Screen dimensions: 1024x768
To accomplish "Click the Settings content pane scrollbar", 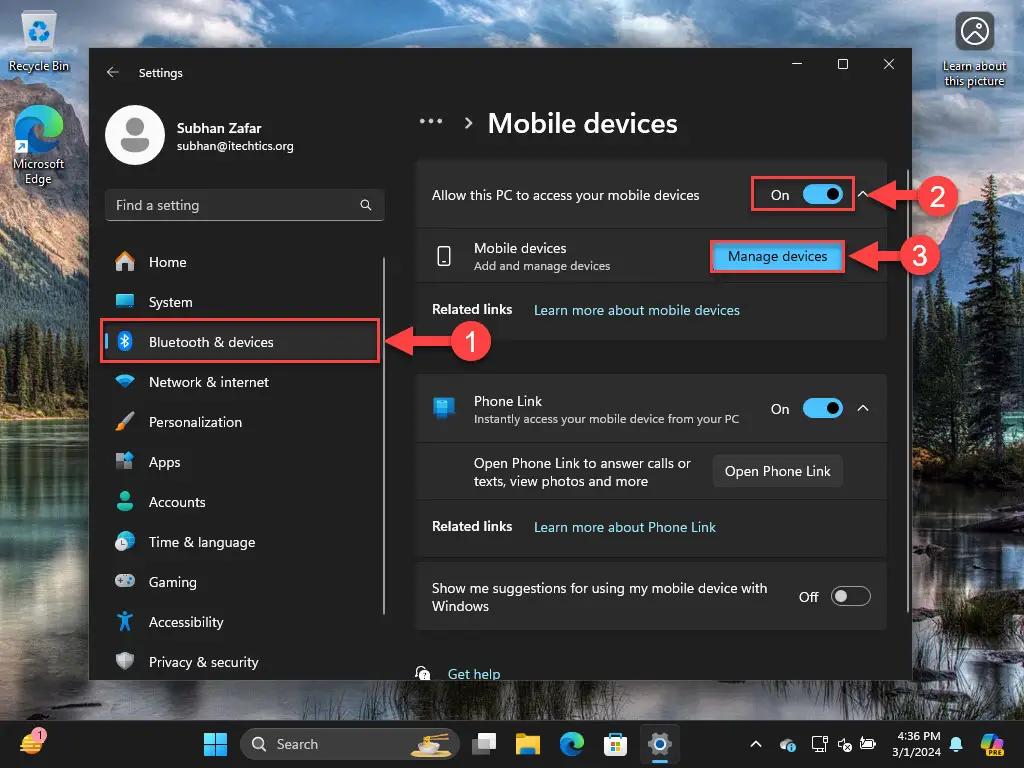I will (x=907, y=391).
